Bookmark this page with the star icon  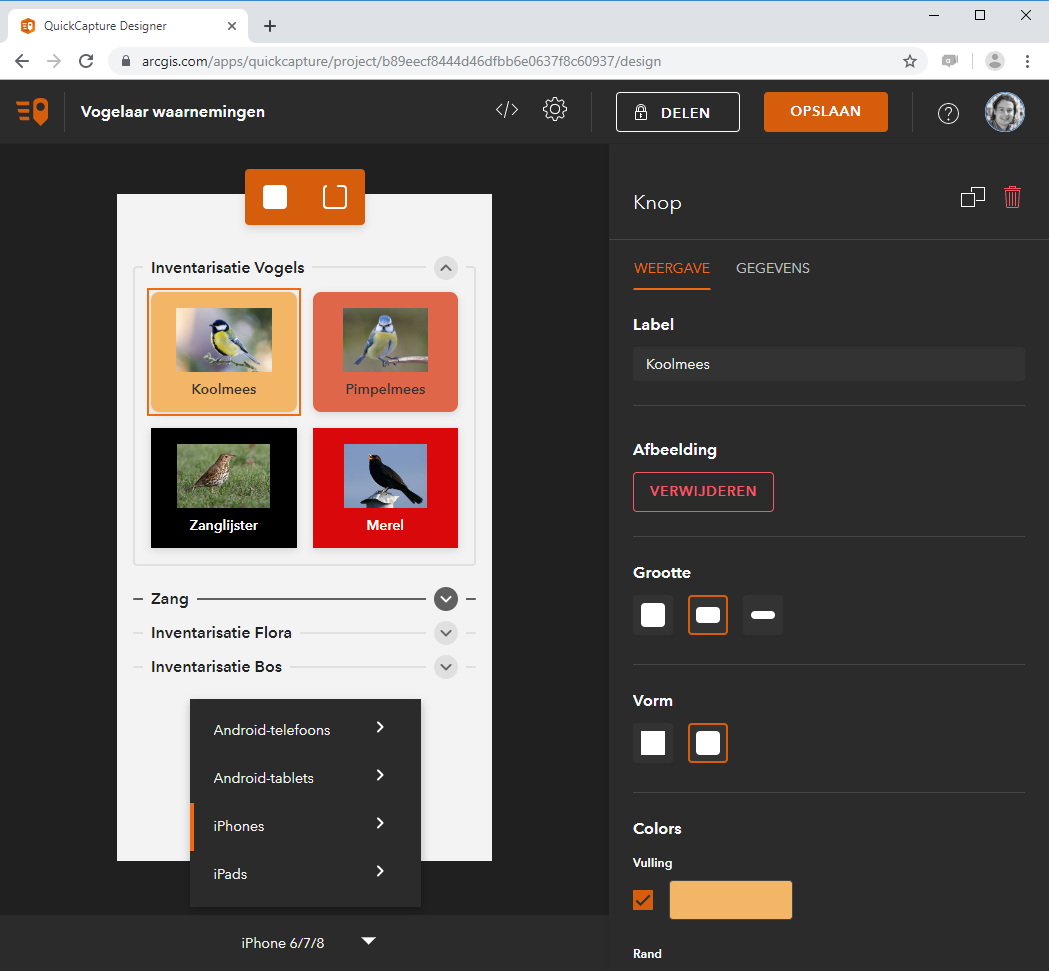click(x=910, y=62)
